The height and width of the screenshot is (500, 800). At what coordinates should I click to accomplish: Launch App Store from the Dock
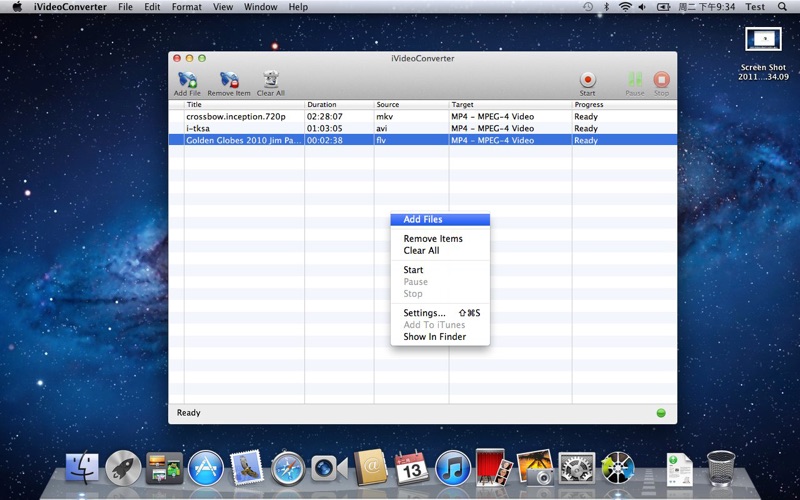(x=206, y=467)
